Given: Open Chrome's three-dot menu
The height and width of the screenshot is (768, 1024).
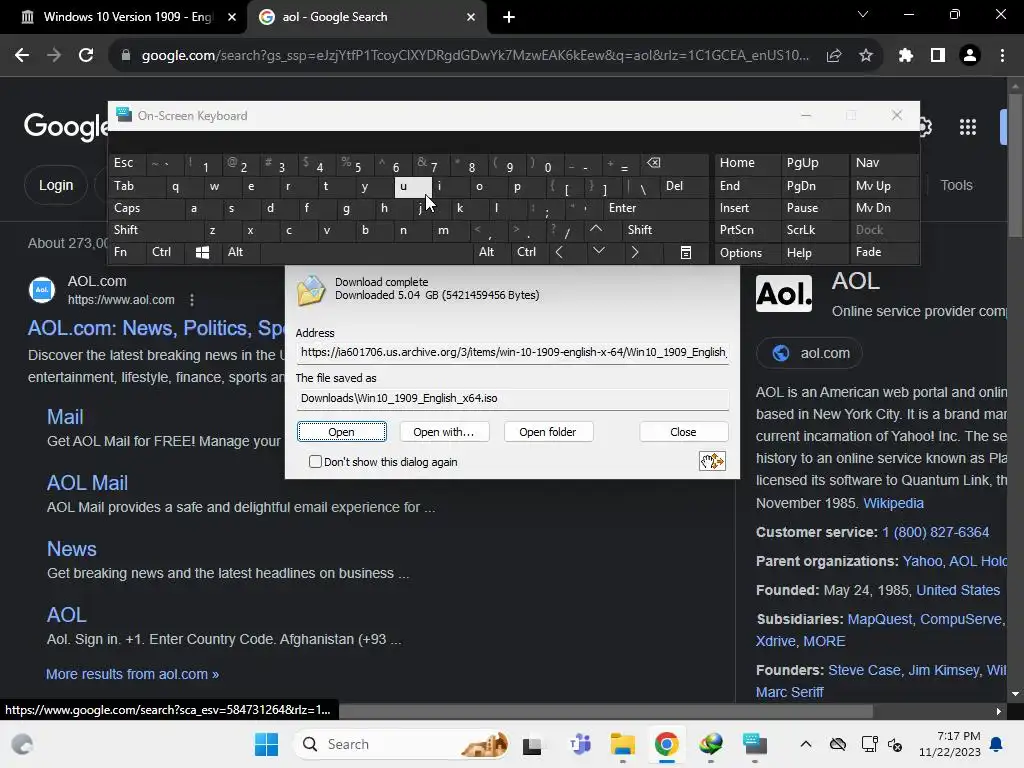Looking at the screenshot, I should coord(1002,56).
